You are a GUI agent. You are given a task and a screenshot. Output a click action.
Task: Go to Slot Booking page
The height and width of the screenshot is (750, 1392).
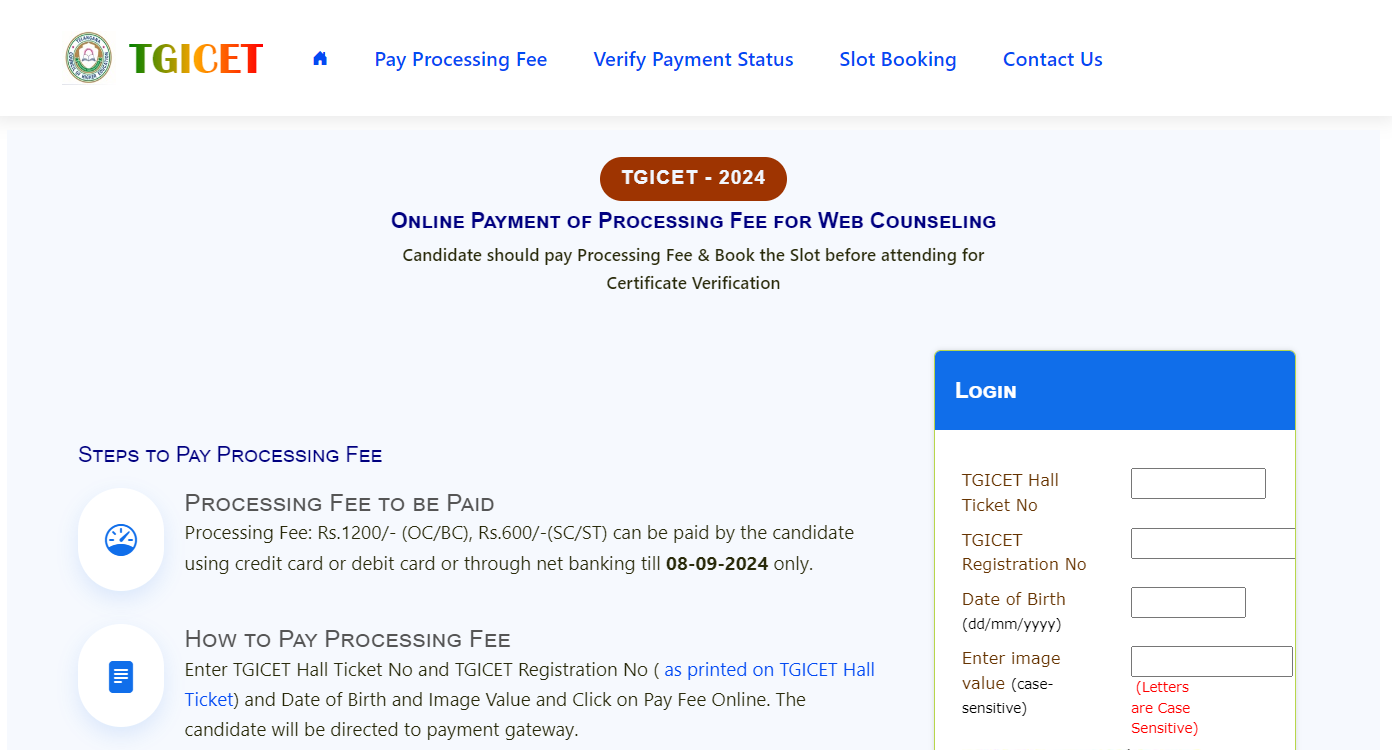pyautogui.click(x=898, y=59)
